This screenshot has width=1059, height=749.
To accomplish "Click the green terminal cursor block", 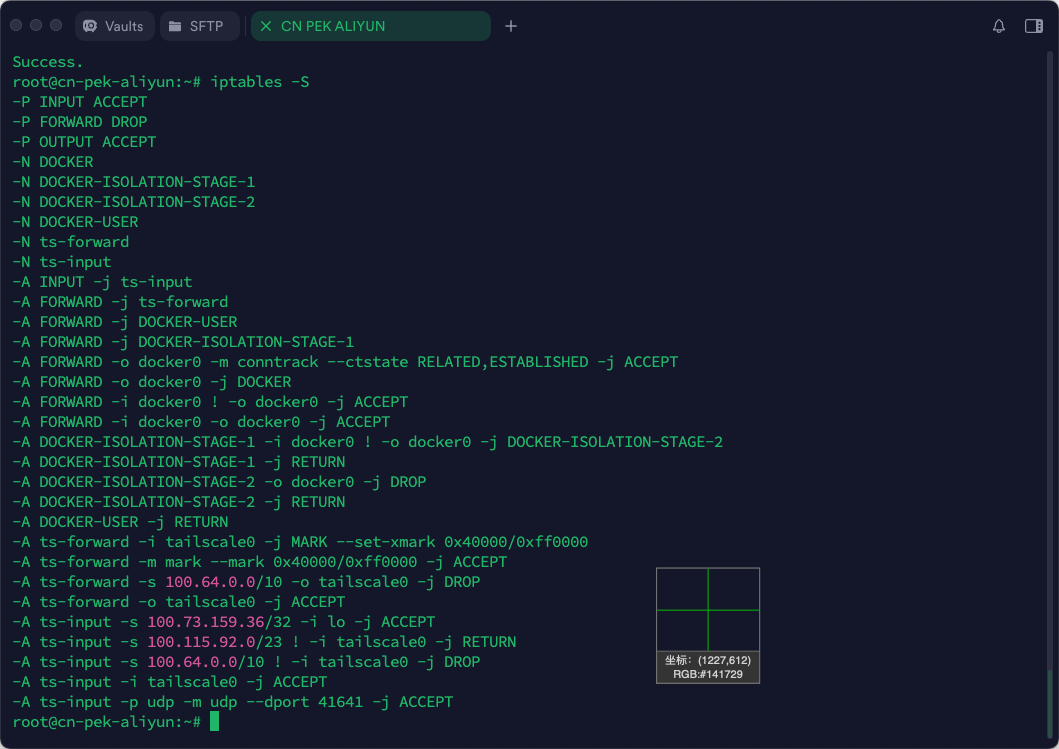I will [214, 722].
